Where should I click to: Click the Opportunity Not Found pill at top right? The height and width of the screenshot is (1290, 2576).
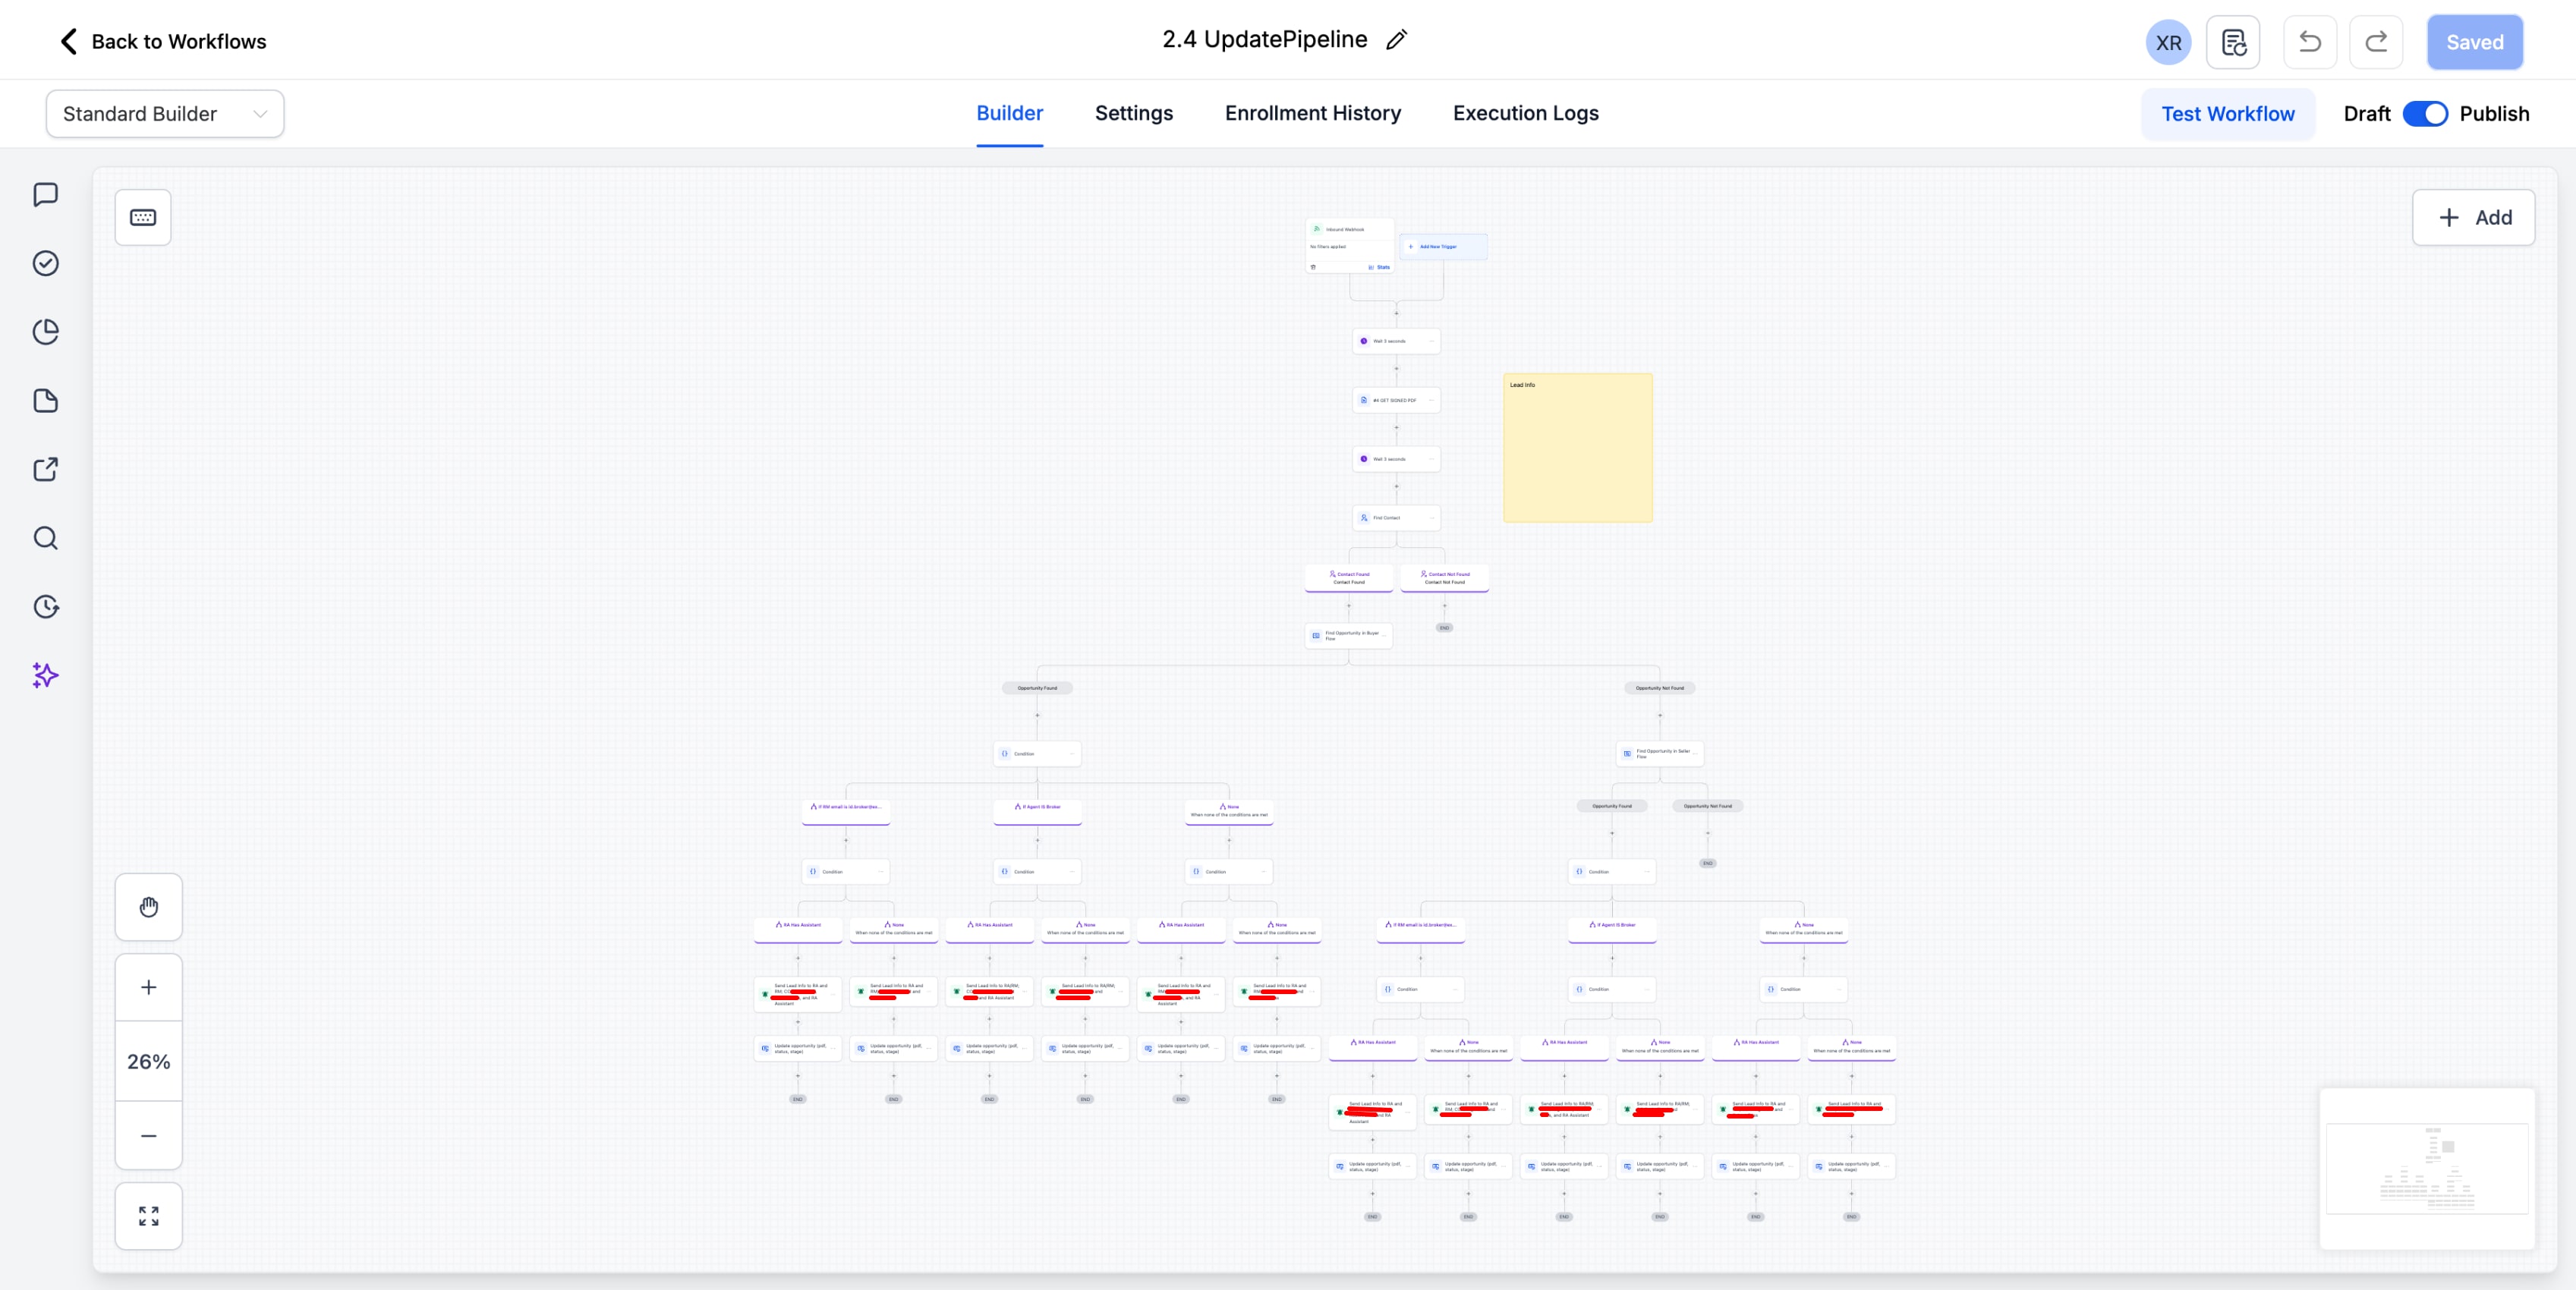click(1659, 688)
